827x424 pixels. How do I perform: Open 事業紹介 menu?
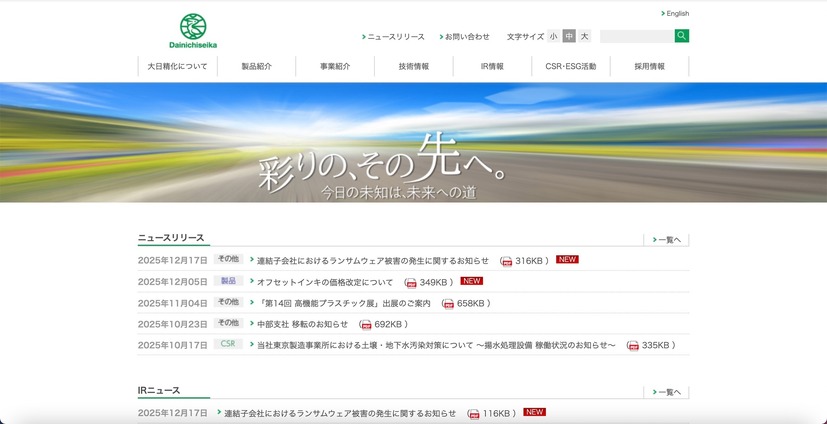335,66
